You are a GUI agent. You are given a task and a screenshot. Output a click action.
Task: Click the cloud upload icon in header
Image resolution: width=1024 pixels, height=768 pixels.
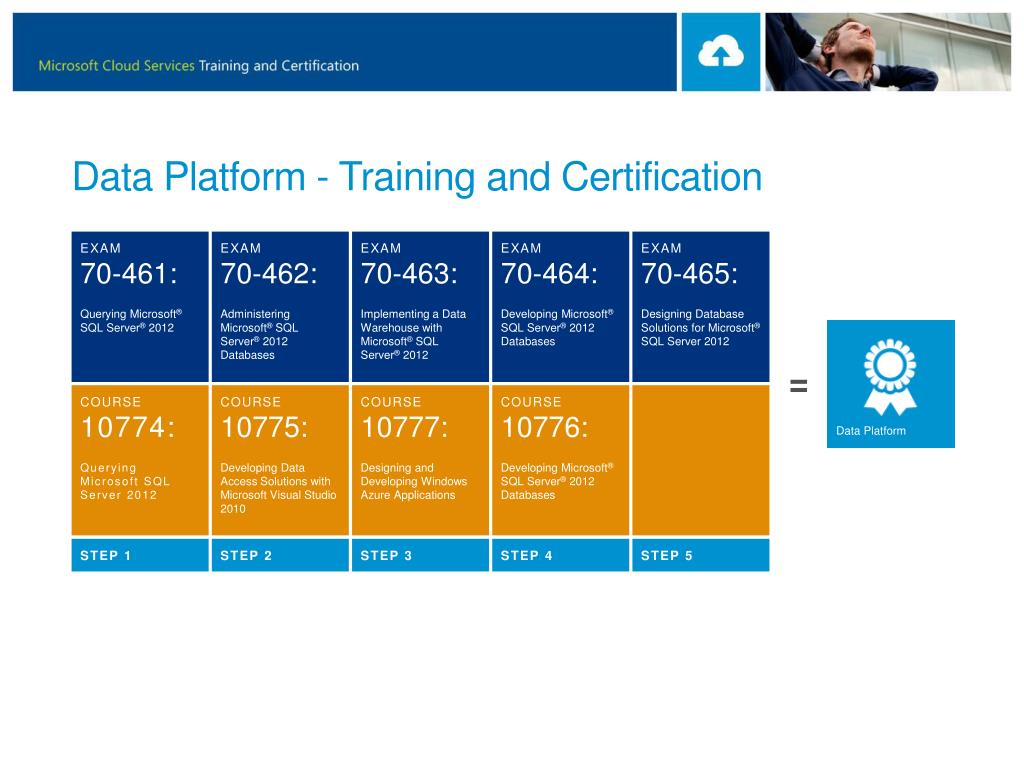point(720,52)
